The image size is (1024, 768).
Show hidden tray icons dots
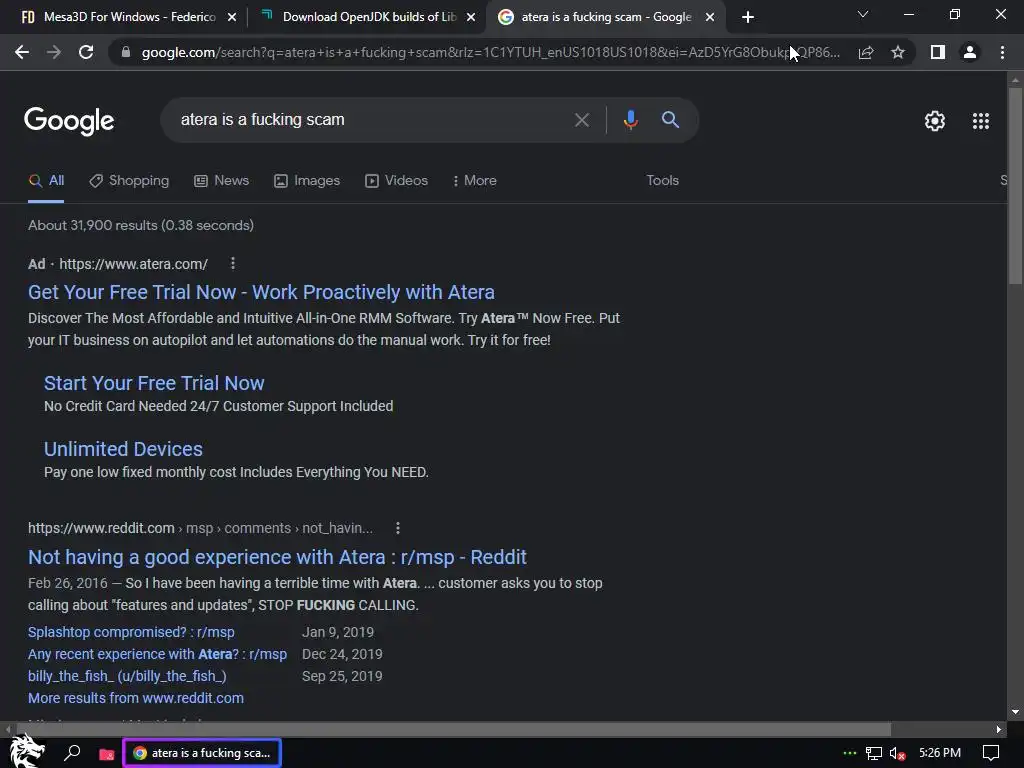click(x=850, y=753)
